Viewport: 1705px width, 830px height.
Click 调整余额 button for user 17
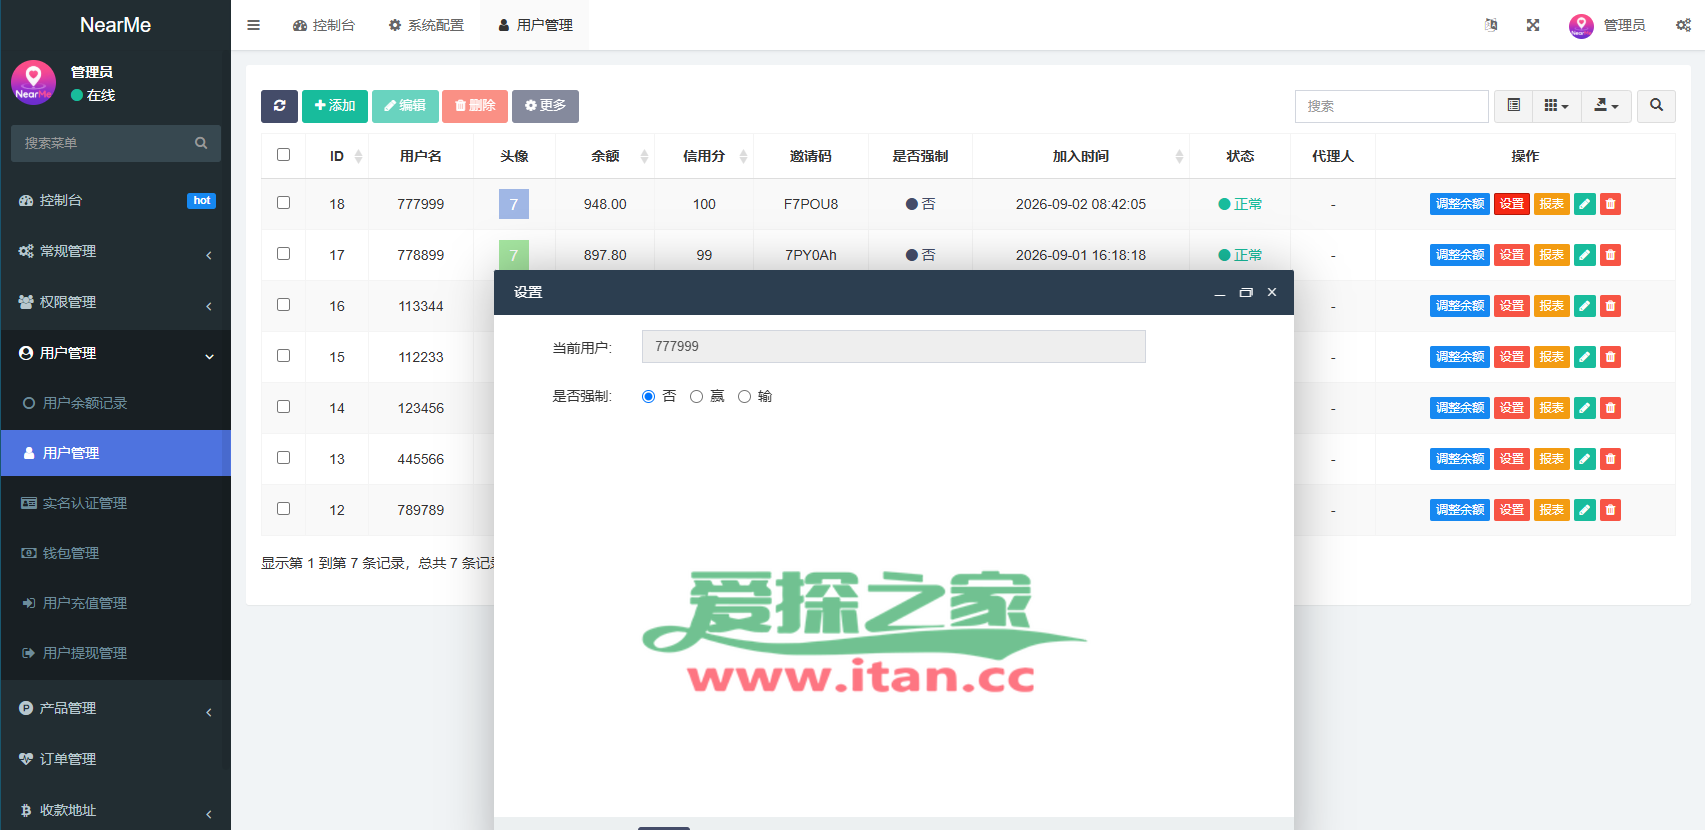click(x=1460, y=255)
